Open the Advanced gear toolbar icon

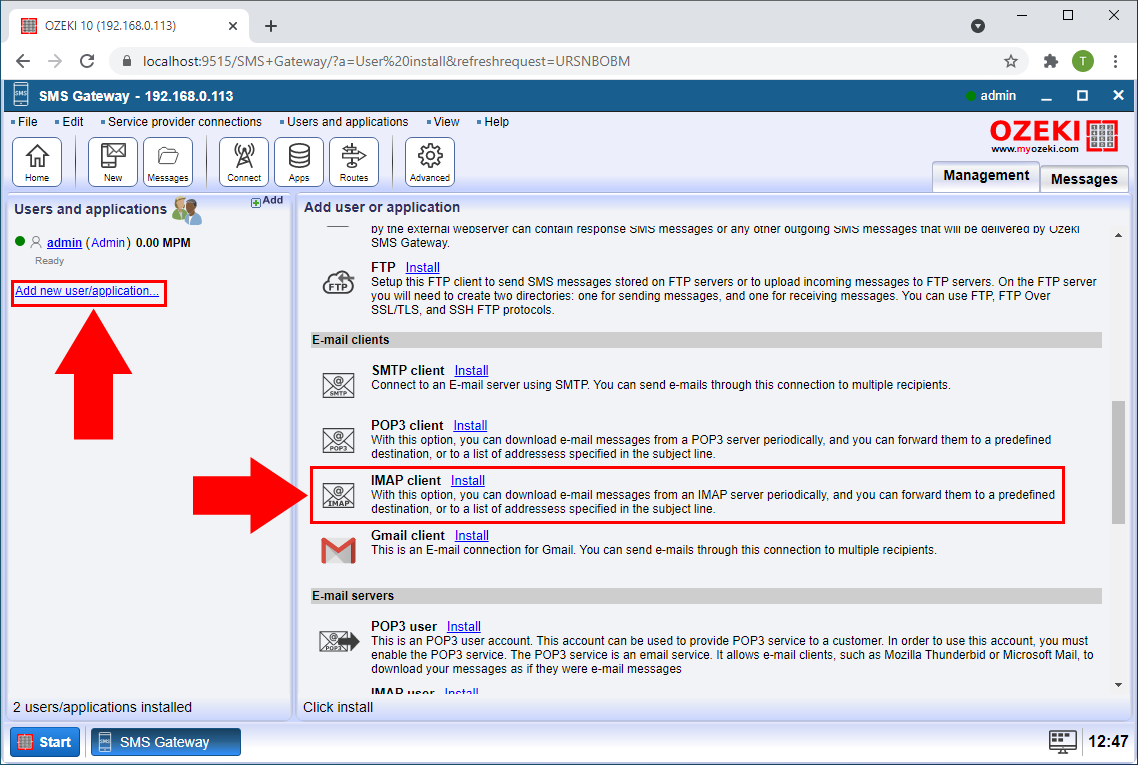click(x=430, y=161)
